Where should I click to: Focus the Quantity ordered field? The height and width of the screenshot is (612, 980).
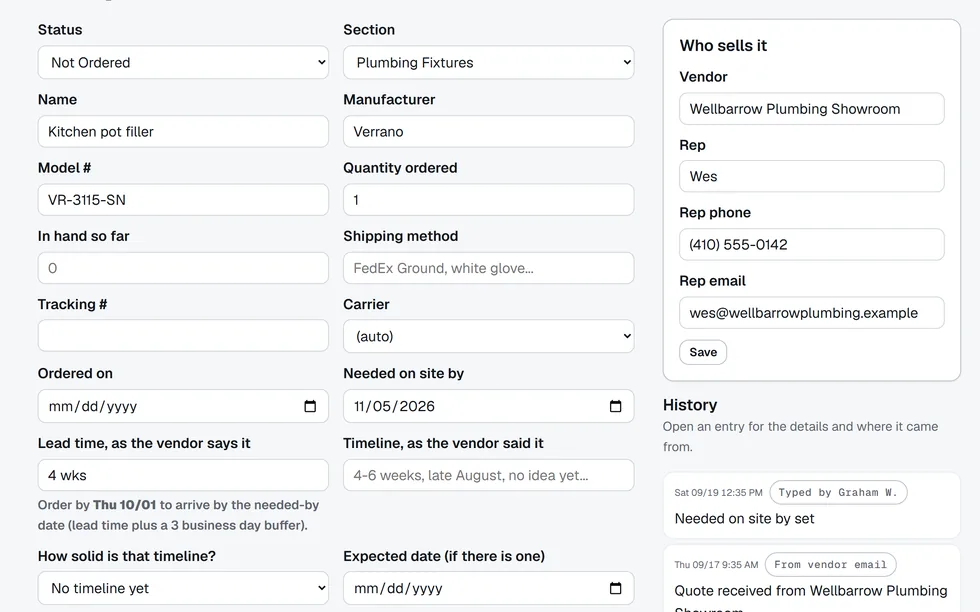point(489,200)
